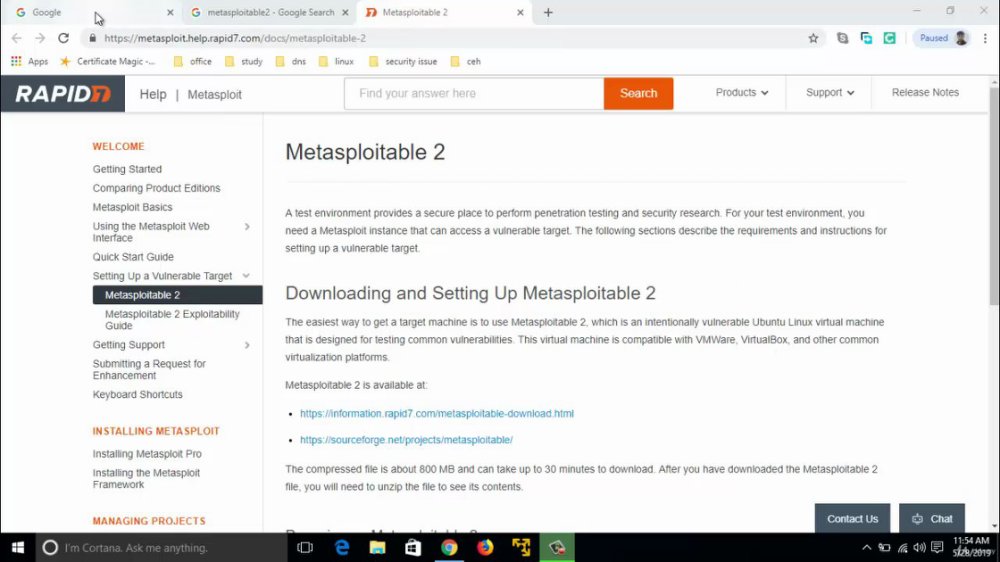1000x562 pixels.
Task: Open the study bookmarks folder
Action: point(244,61)
